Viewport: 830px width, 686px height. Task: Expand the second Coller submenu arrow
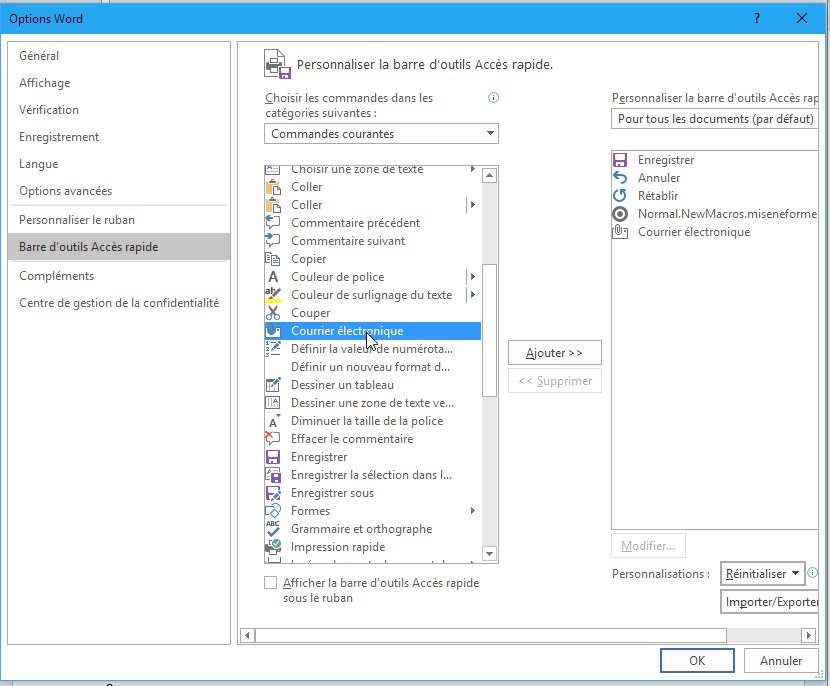point(473,205)
